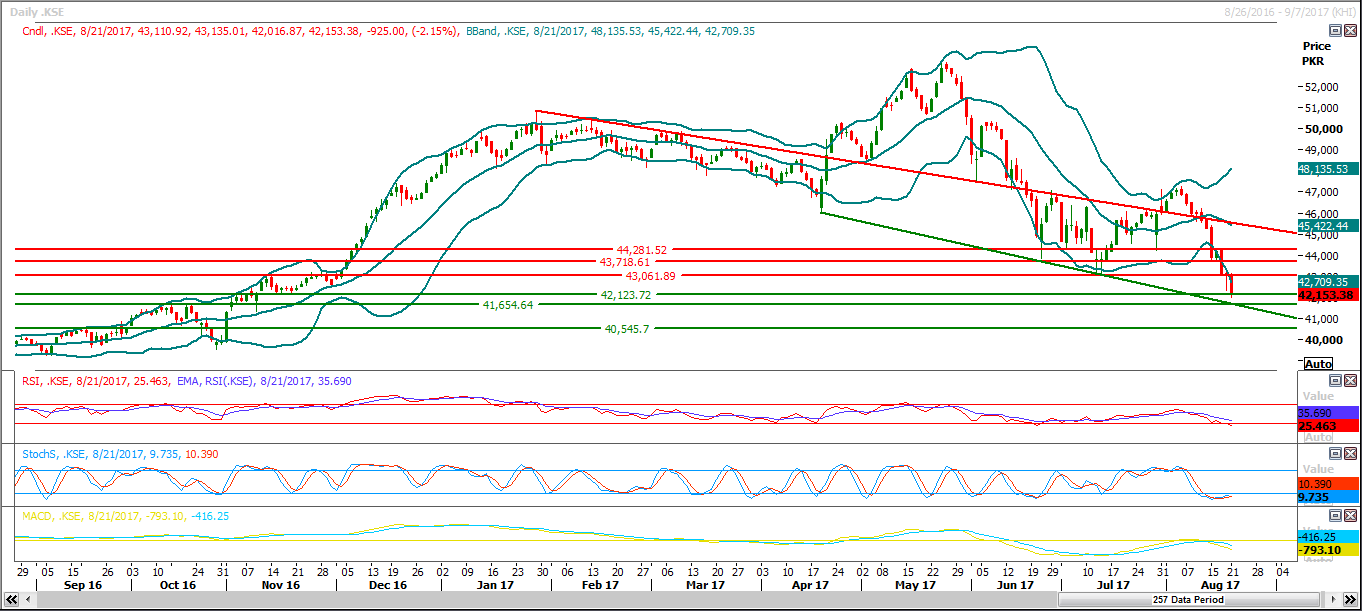Image resolution: width=1362 pixels, height=611 pixels.
Task: Jump to latest data with double-arrow button
Action: 1351,600
